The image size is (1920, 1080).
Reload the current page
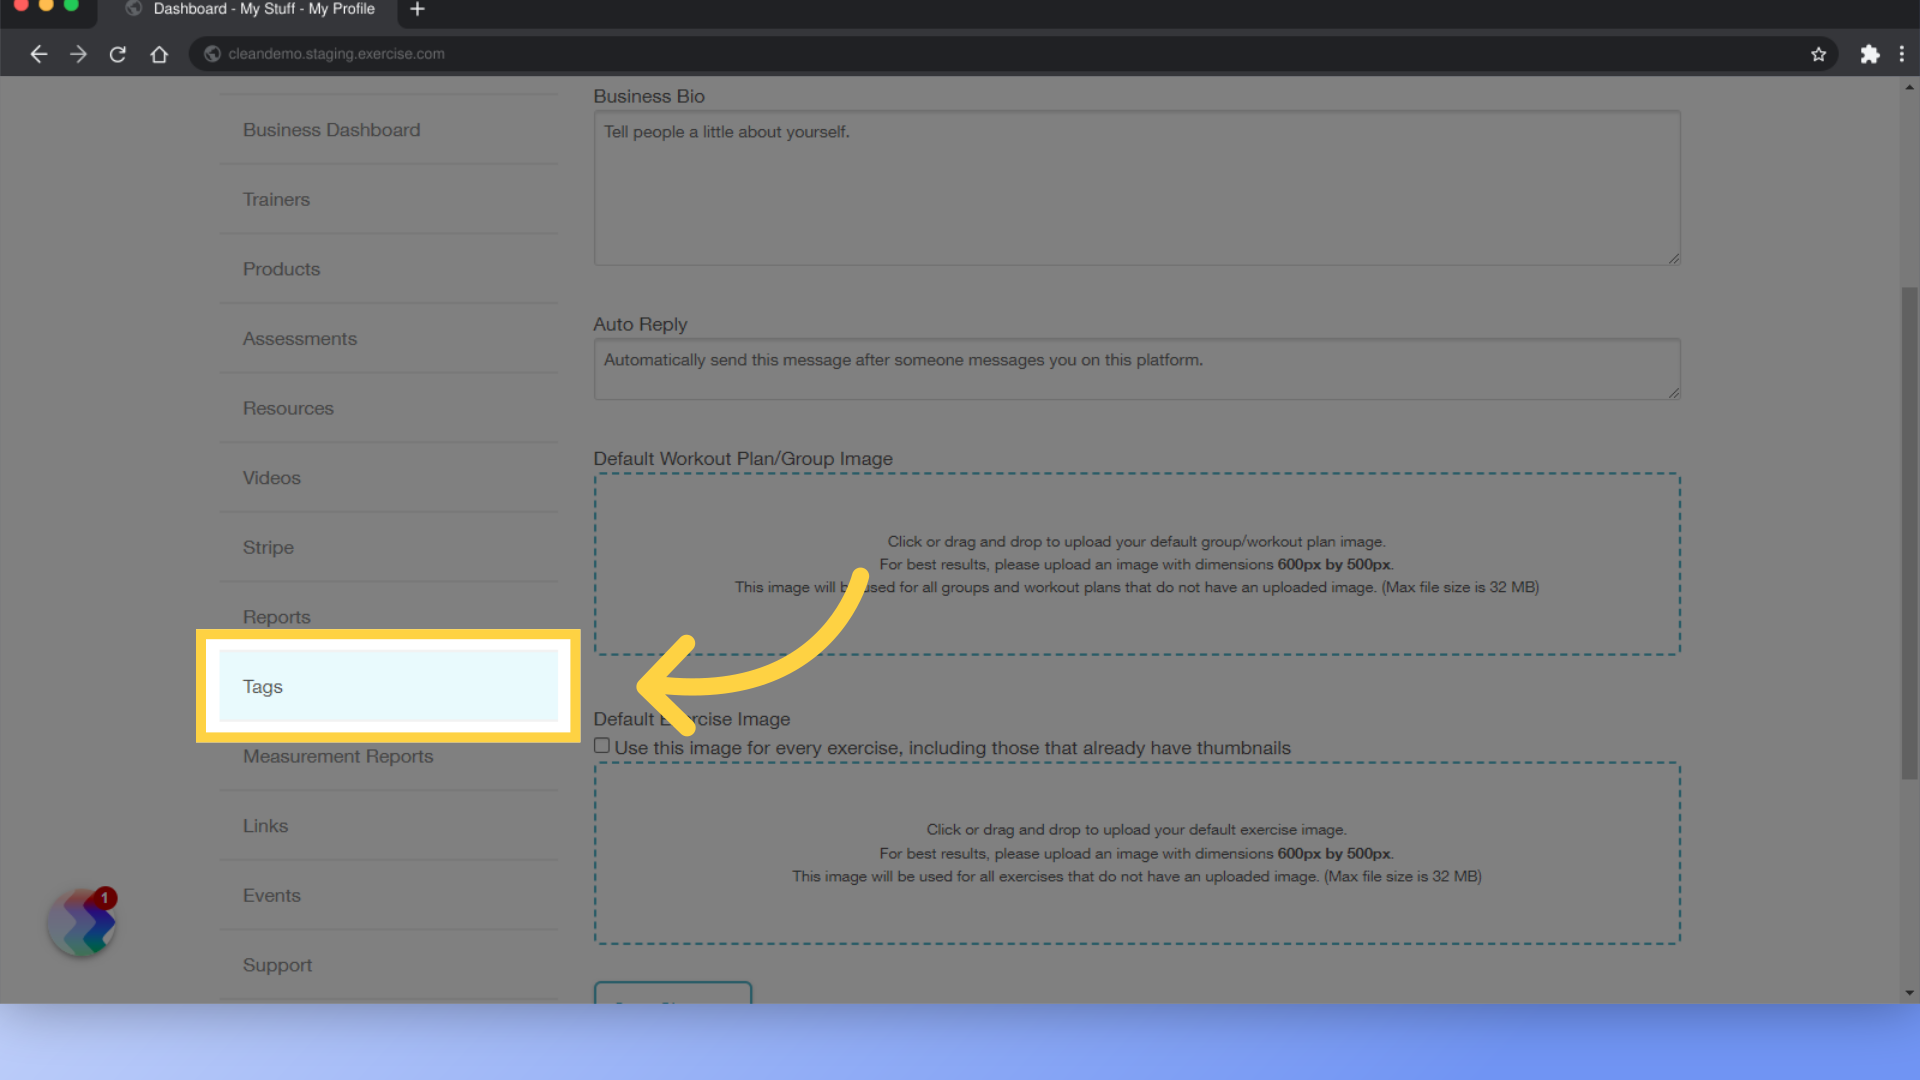coord(118,54)
